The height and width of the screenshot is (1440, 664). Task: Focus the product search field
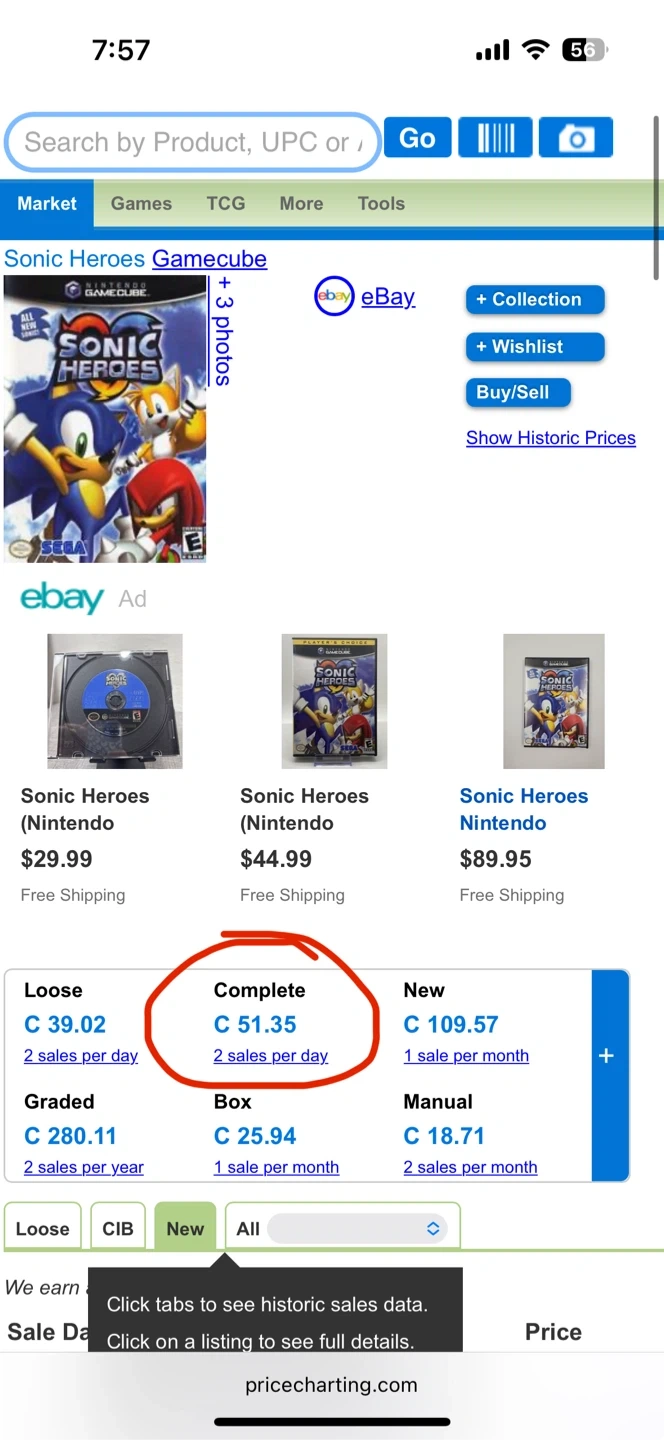click(x=190, y=142)
